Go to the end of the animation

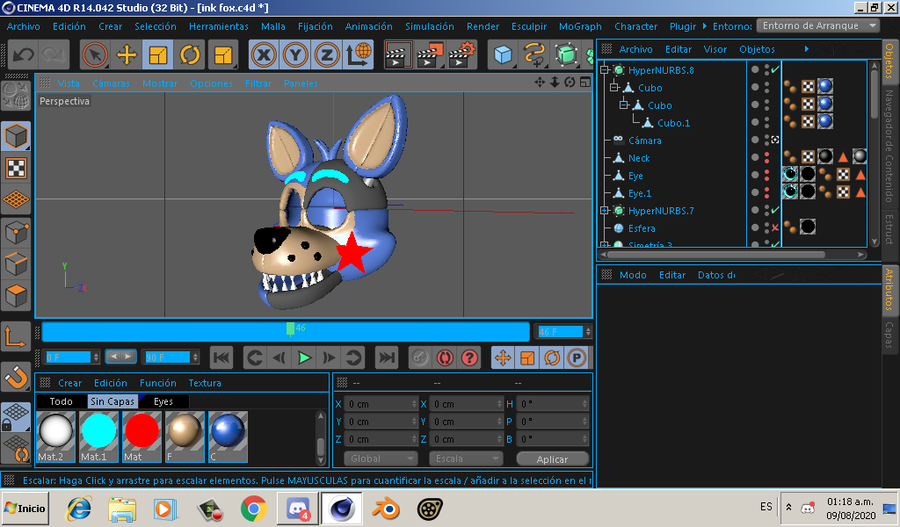click(386, 358)
